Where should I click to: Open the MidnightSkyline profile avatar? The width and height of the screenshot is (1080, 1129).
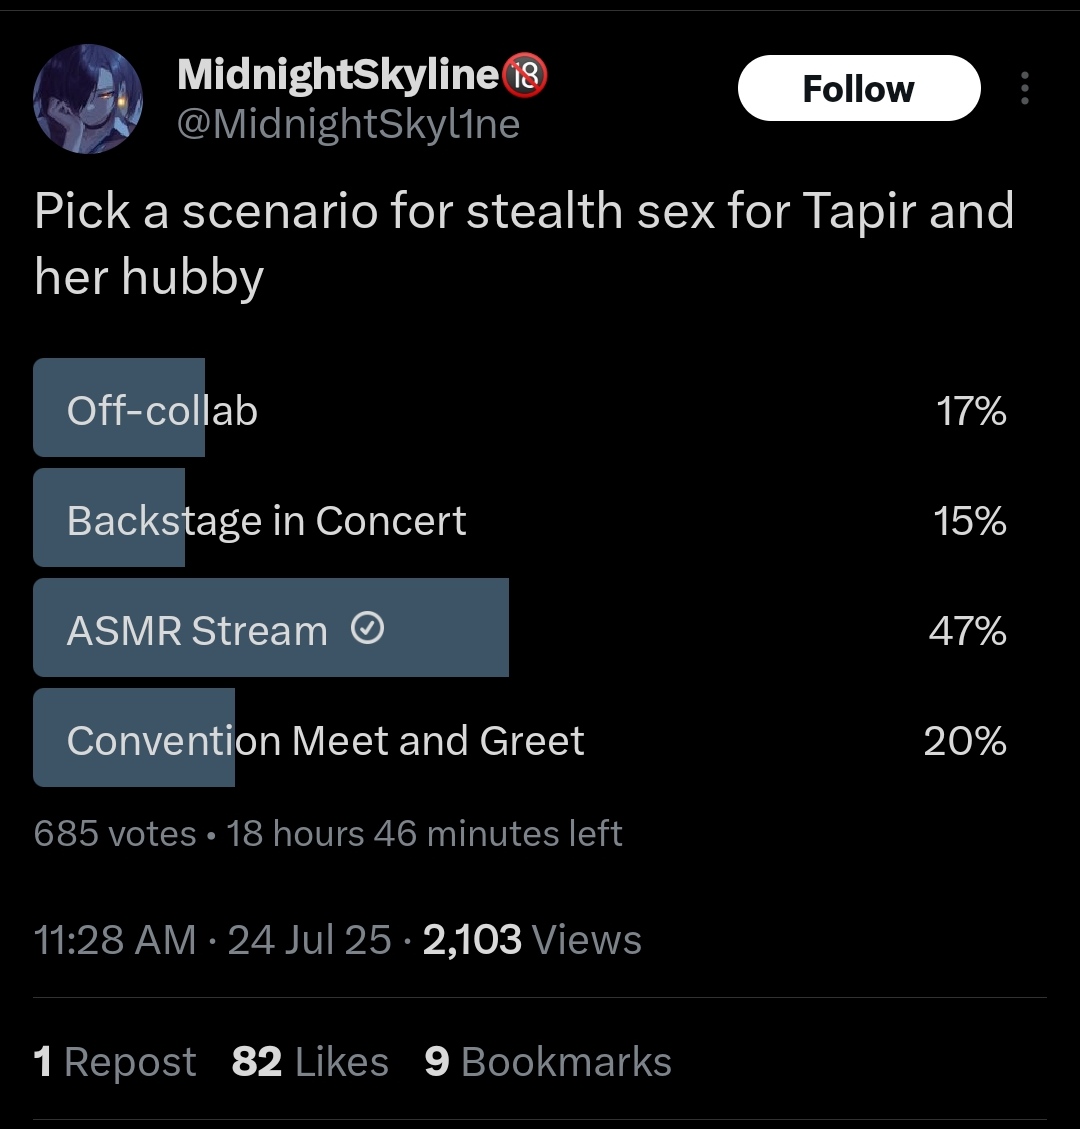click(88, 98)
